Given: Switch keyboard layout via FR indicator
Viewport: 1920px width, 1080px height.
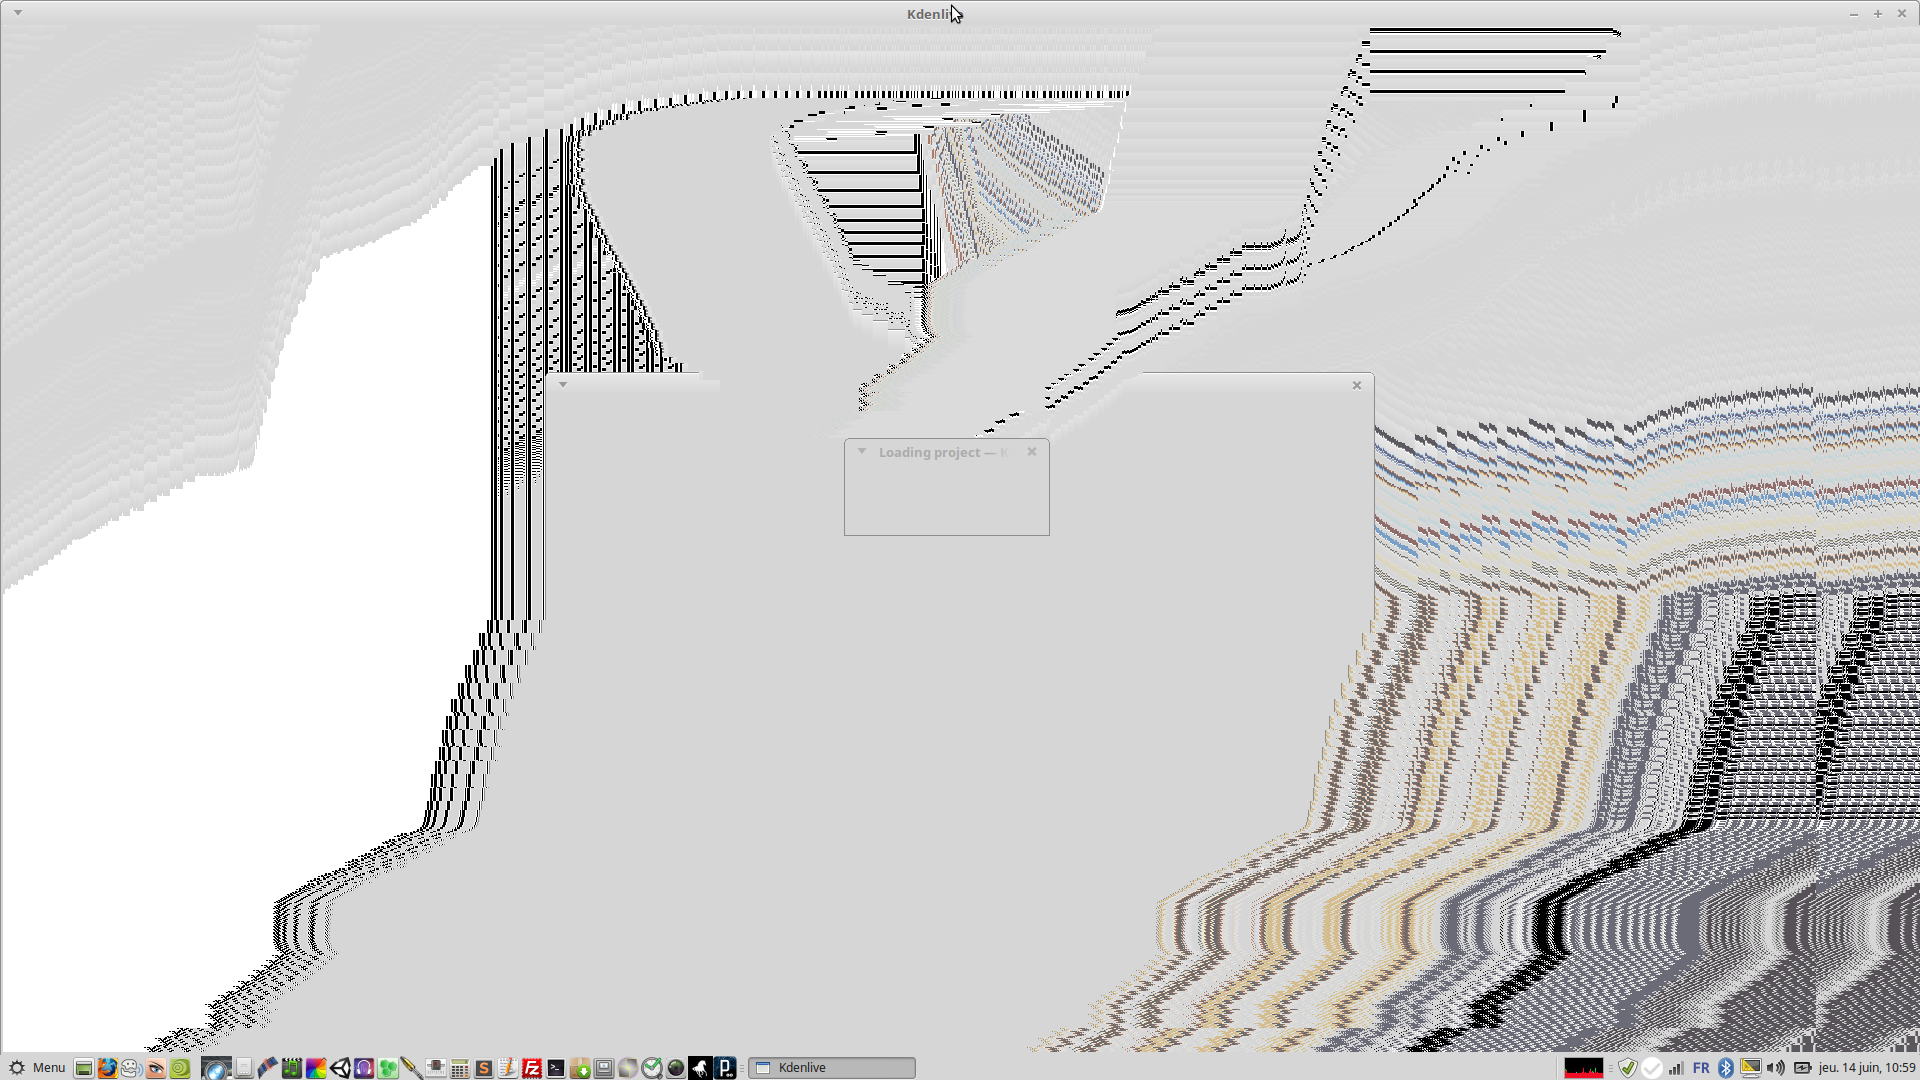Looking at the screenshot, I should [1701, 1068].
